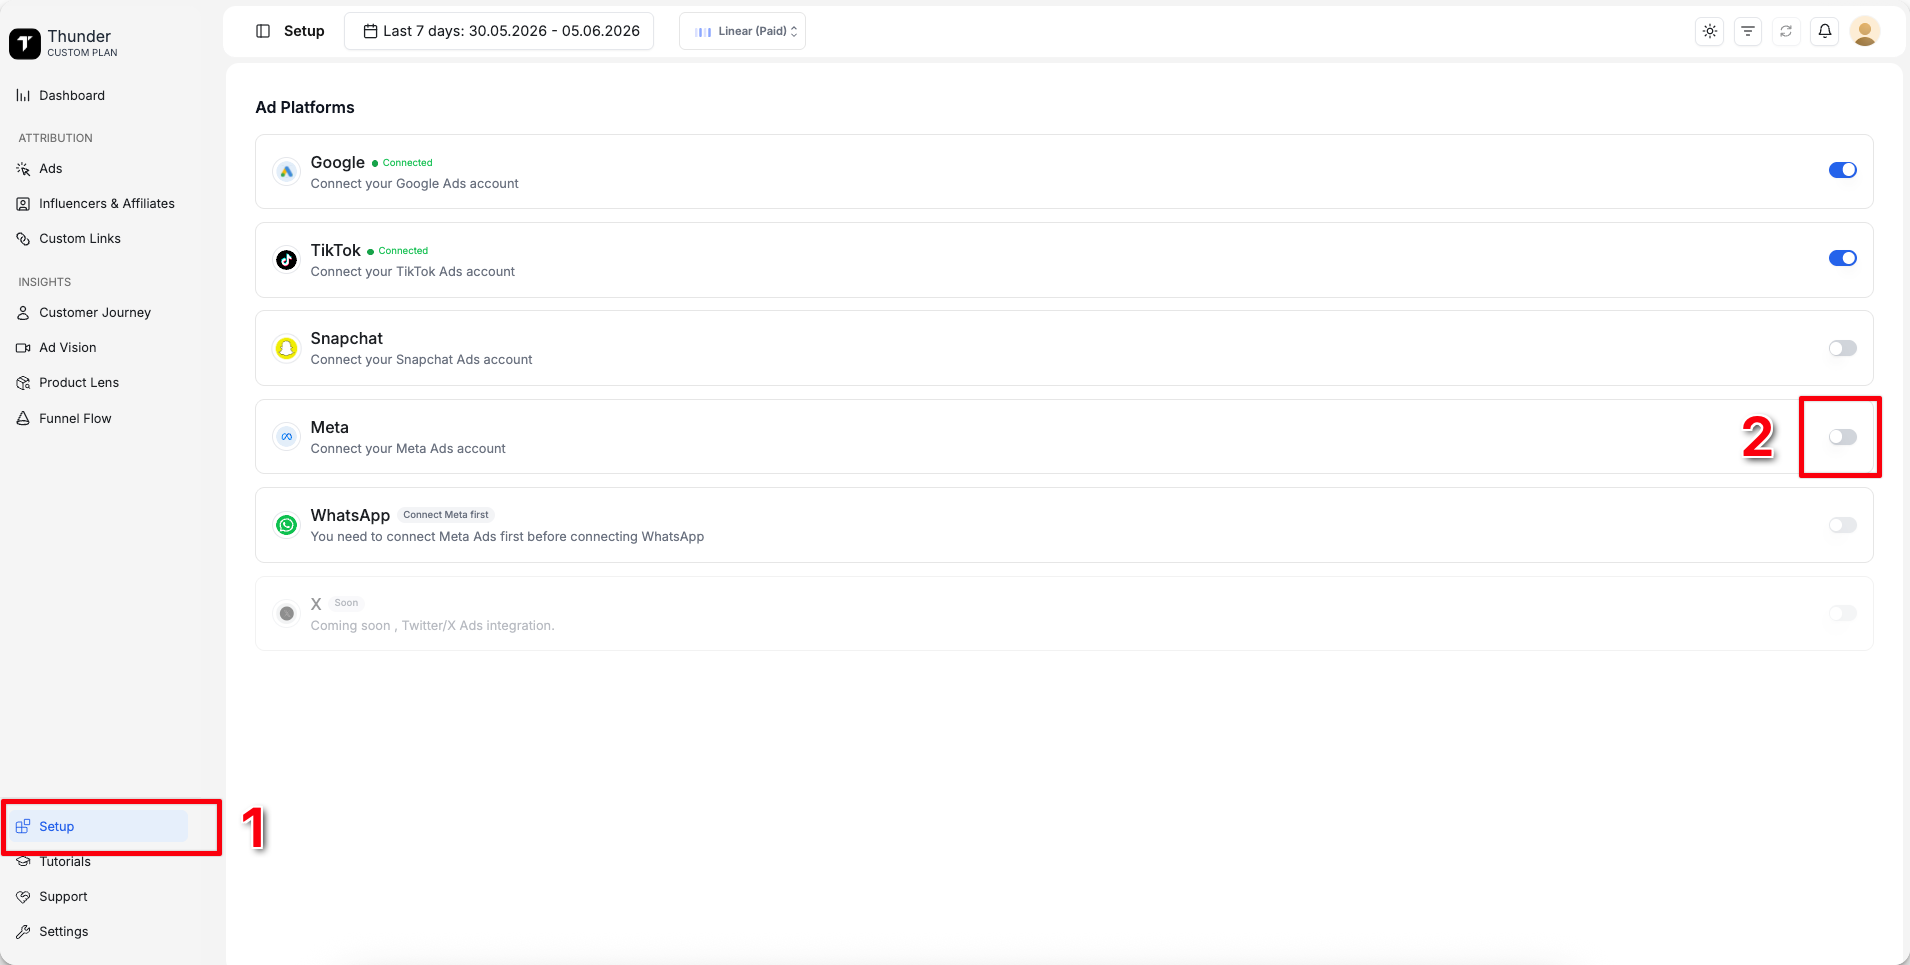Screen dimensions: 1910x965
Task: Enable the Snapchat Ads toggle
Action: point(1843,348)
